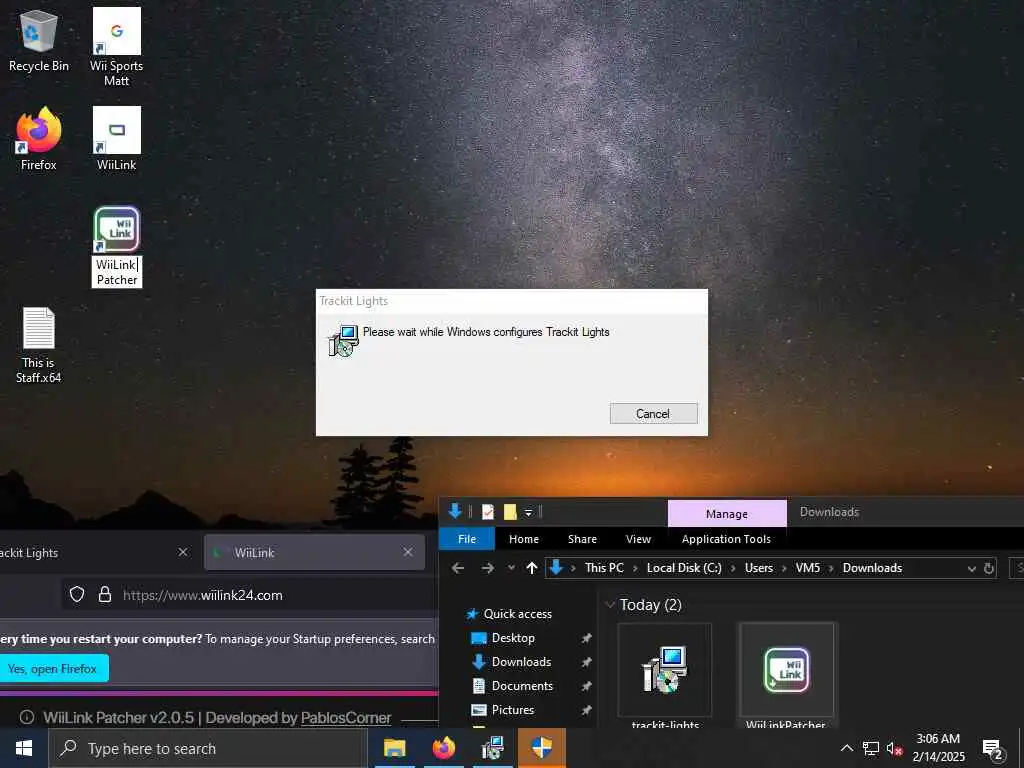The width and height of the screenshot is (1024, 768).
Task: Open the File tab in File Explorer
Action: [467, 539]
